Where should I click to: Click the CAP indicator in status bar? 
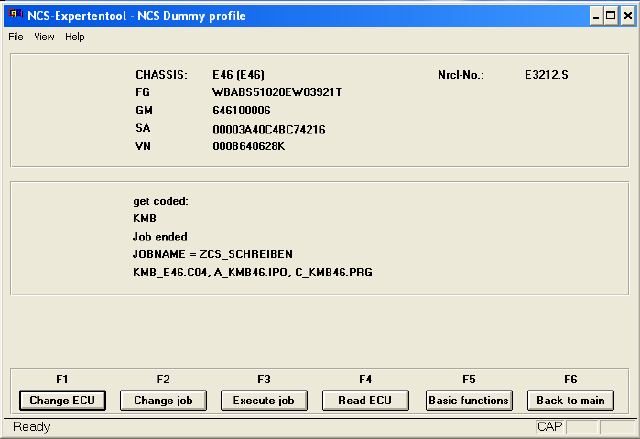549,427
